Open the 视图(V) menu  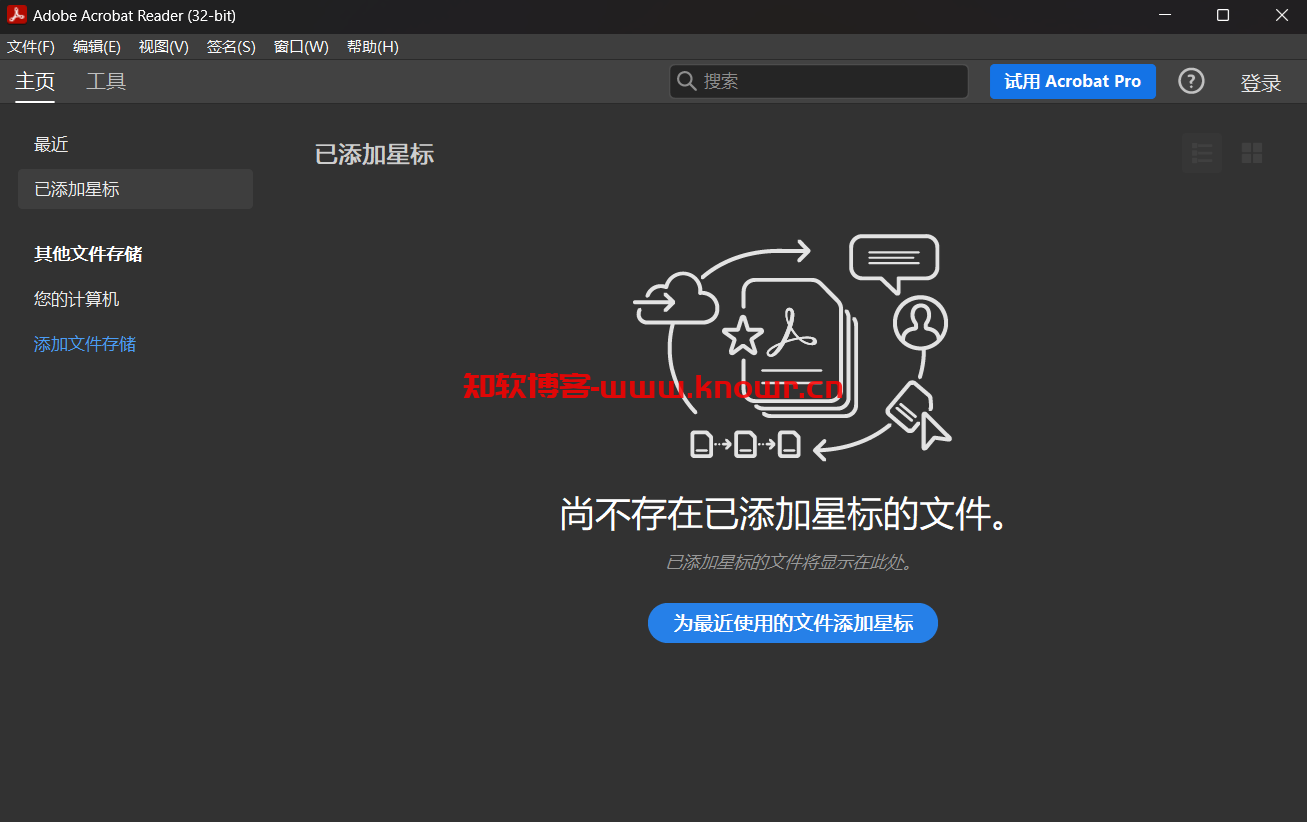[164, 47]
